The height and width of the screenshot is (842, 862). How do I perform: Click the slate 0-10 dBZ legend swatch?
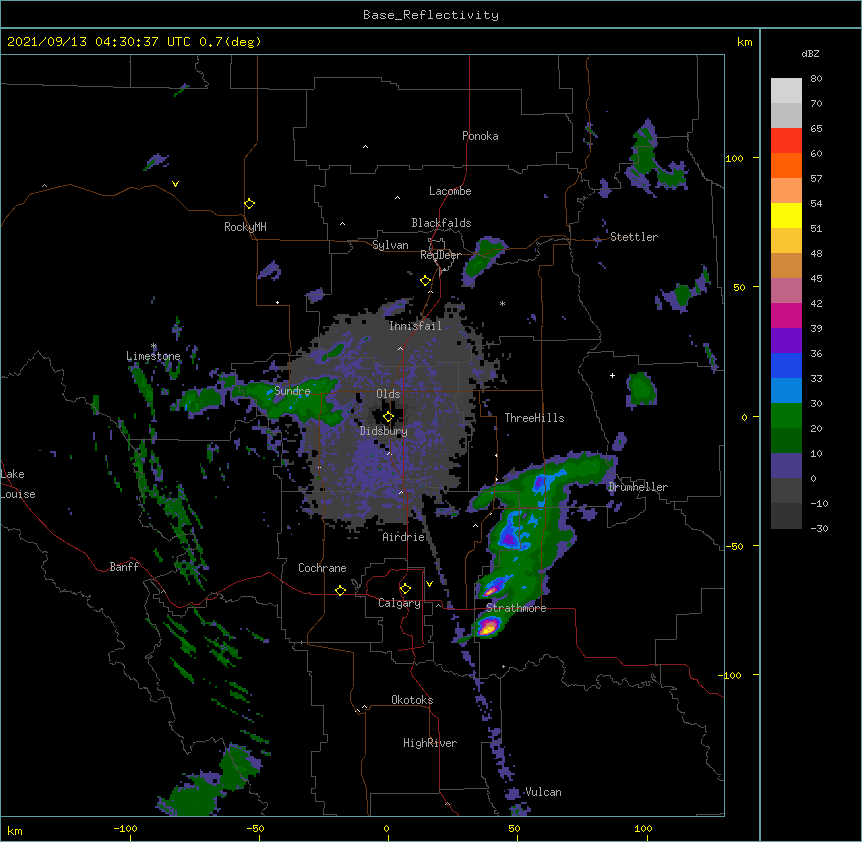[786, 466]
